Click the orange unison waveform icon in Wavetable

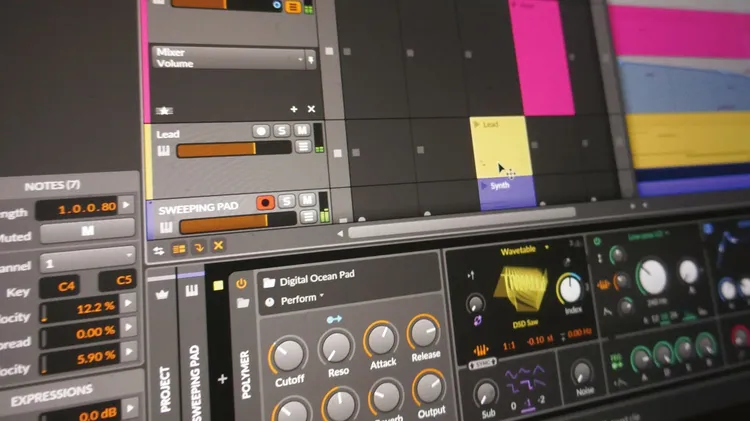(x=481, y=351)
